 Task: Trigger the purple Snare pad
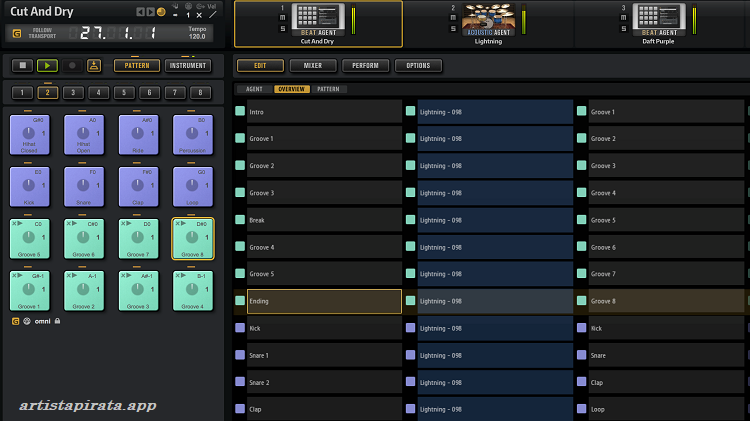[84, 187]
